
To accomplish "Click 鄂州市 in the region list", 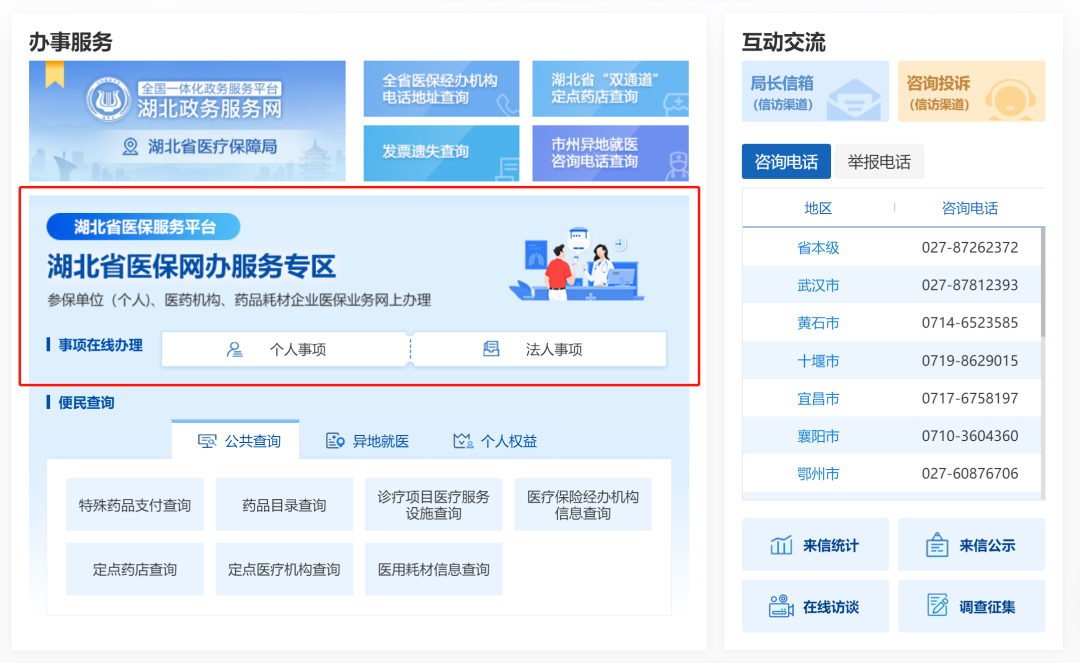I will (818, 474).
